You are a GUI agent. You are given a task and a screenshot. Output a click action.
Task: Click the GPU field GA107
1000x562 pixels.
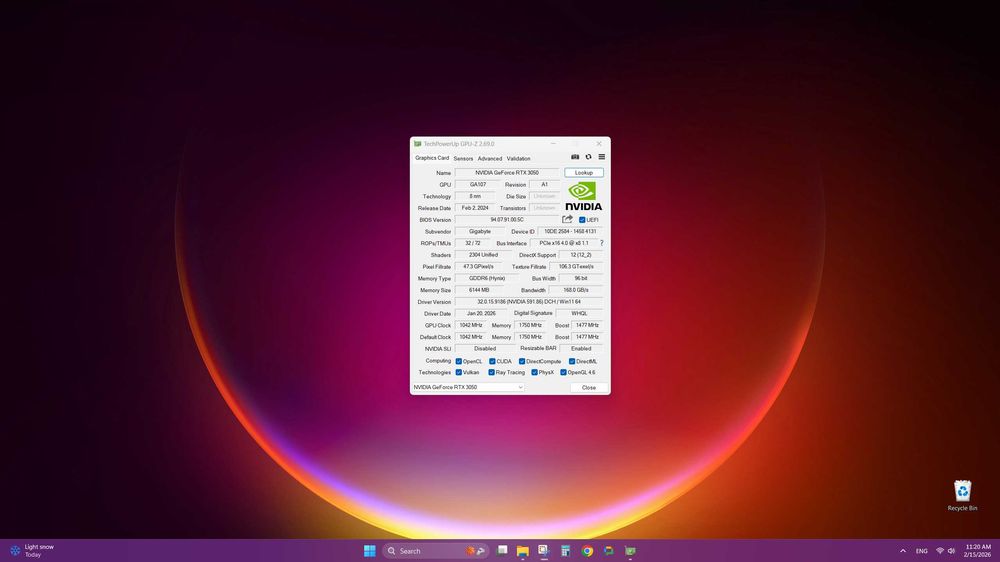(478, 184)
